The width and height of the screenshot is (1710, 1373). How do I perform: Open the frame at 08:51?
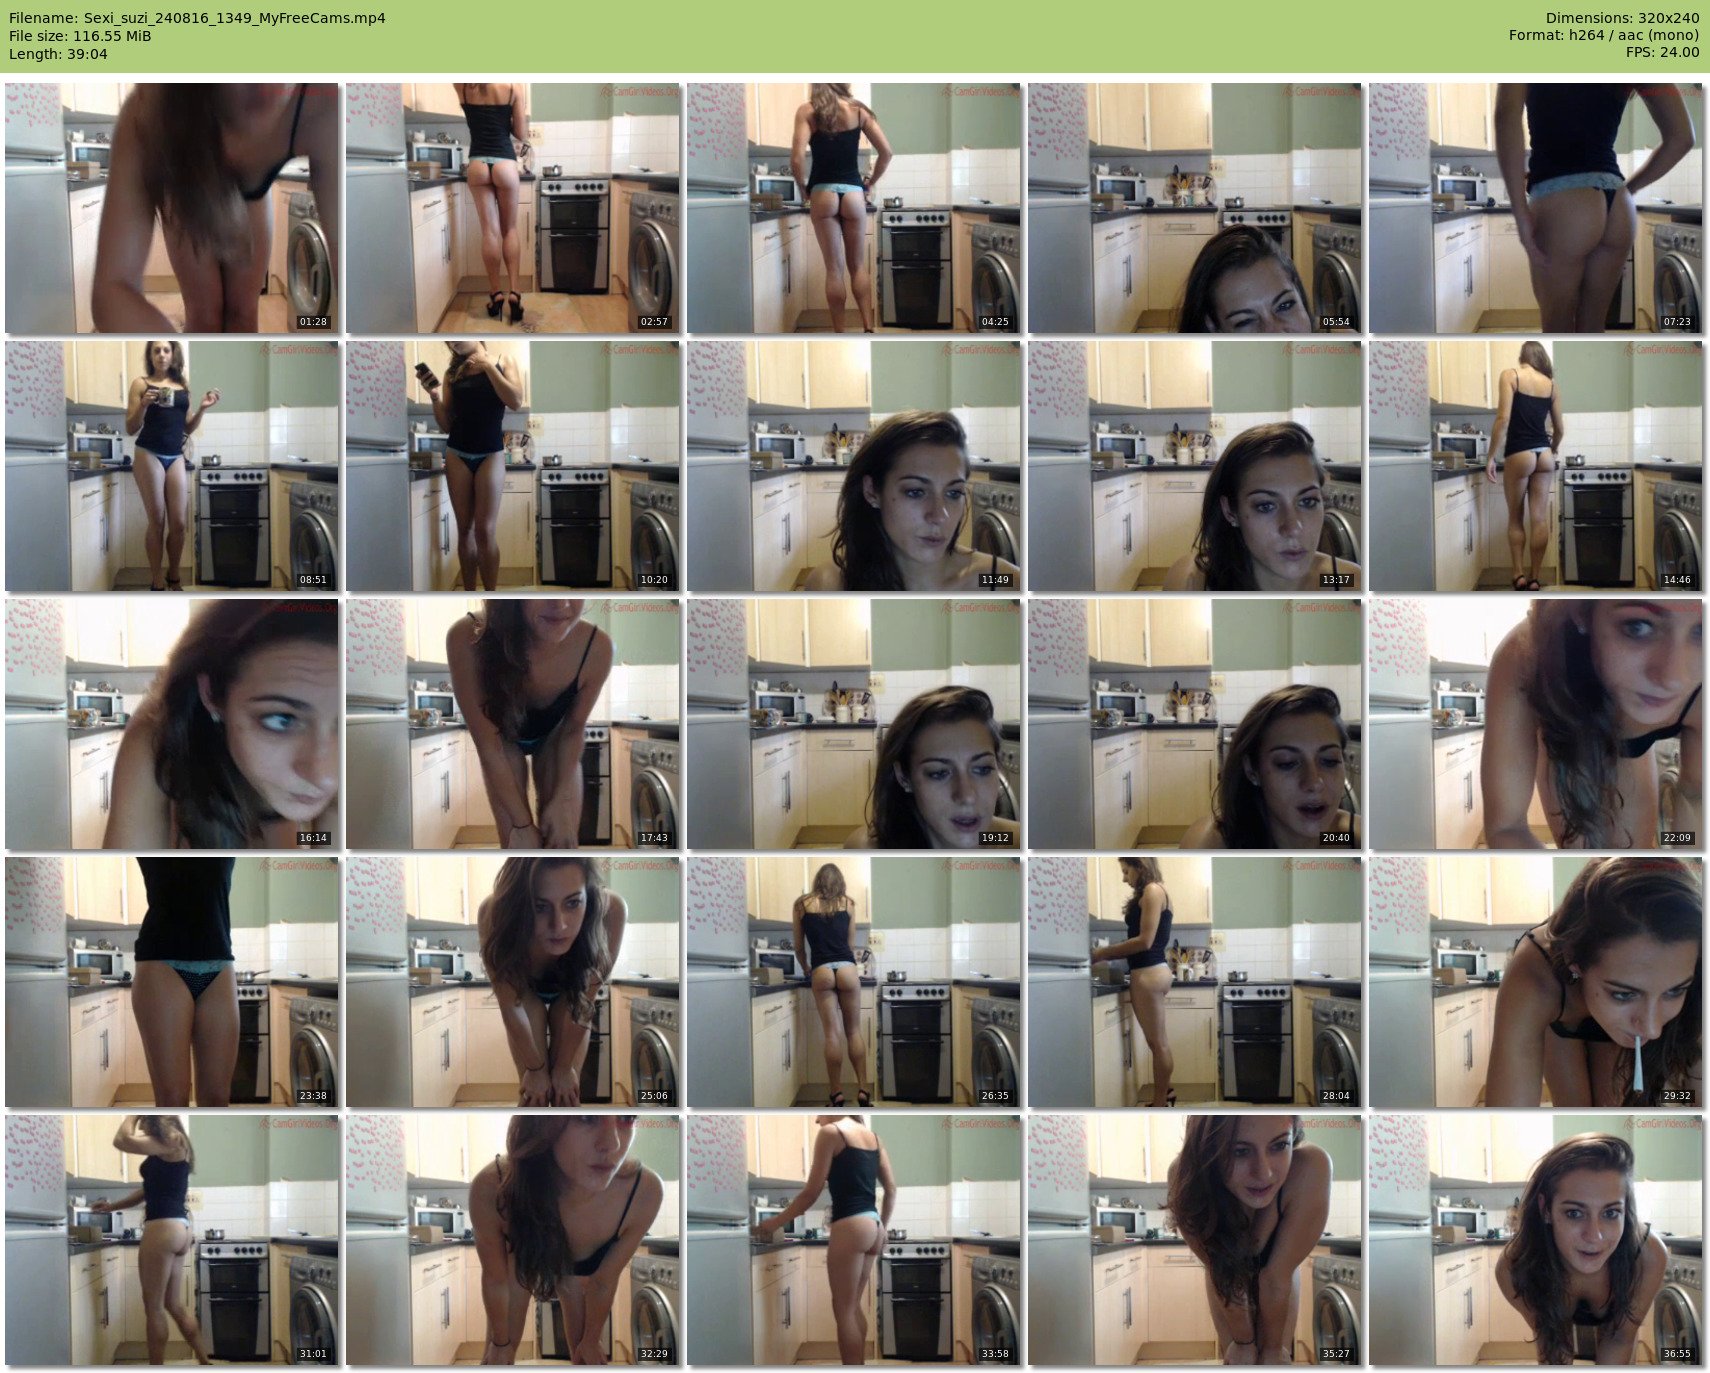172,466
